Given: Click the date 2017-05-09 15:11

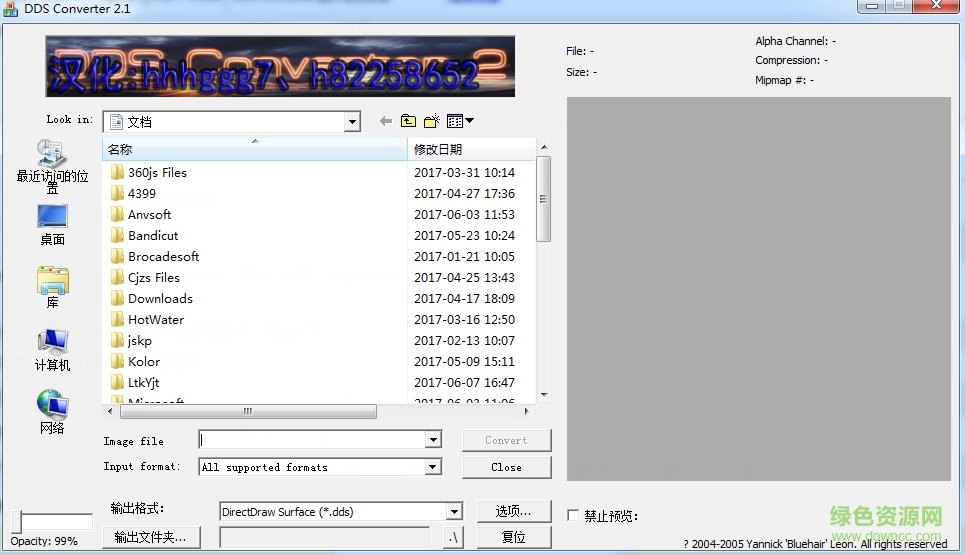Looking at the screenshot, I should 464,361.
